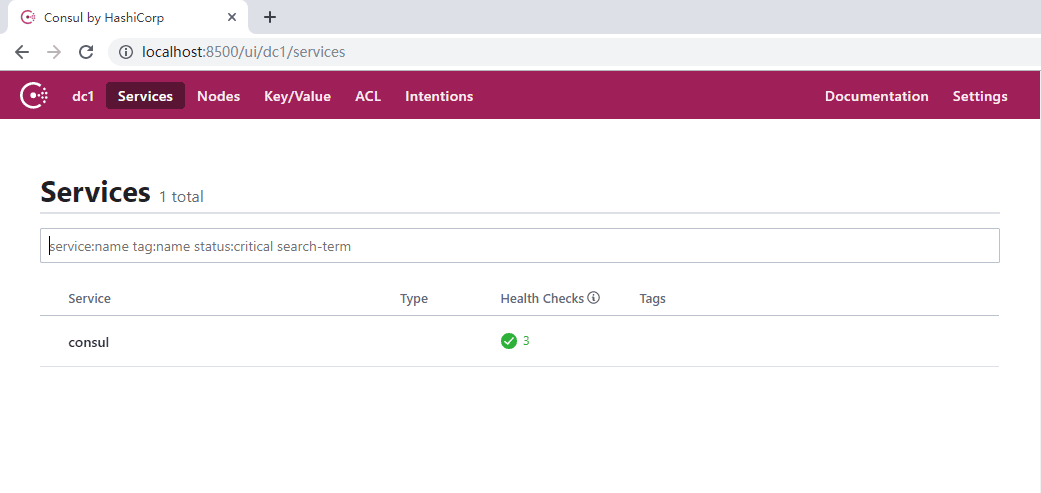Switch to Key/Value section

(297, 96)
